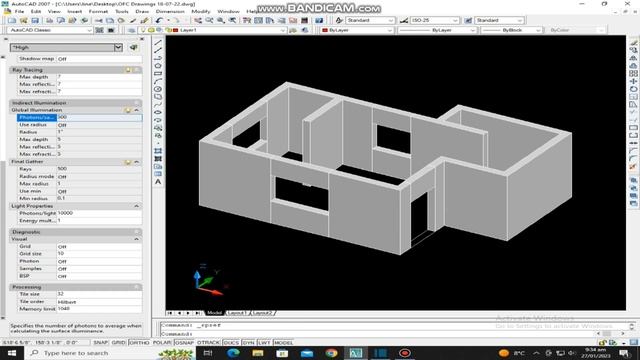Open the Draw menu
The width and height of the screenshot is (640, 360).
142,11
